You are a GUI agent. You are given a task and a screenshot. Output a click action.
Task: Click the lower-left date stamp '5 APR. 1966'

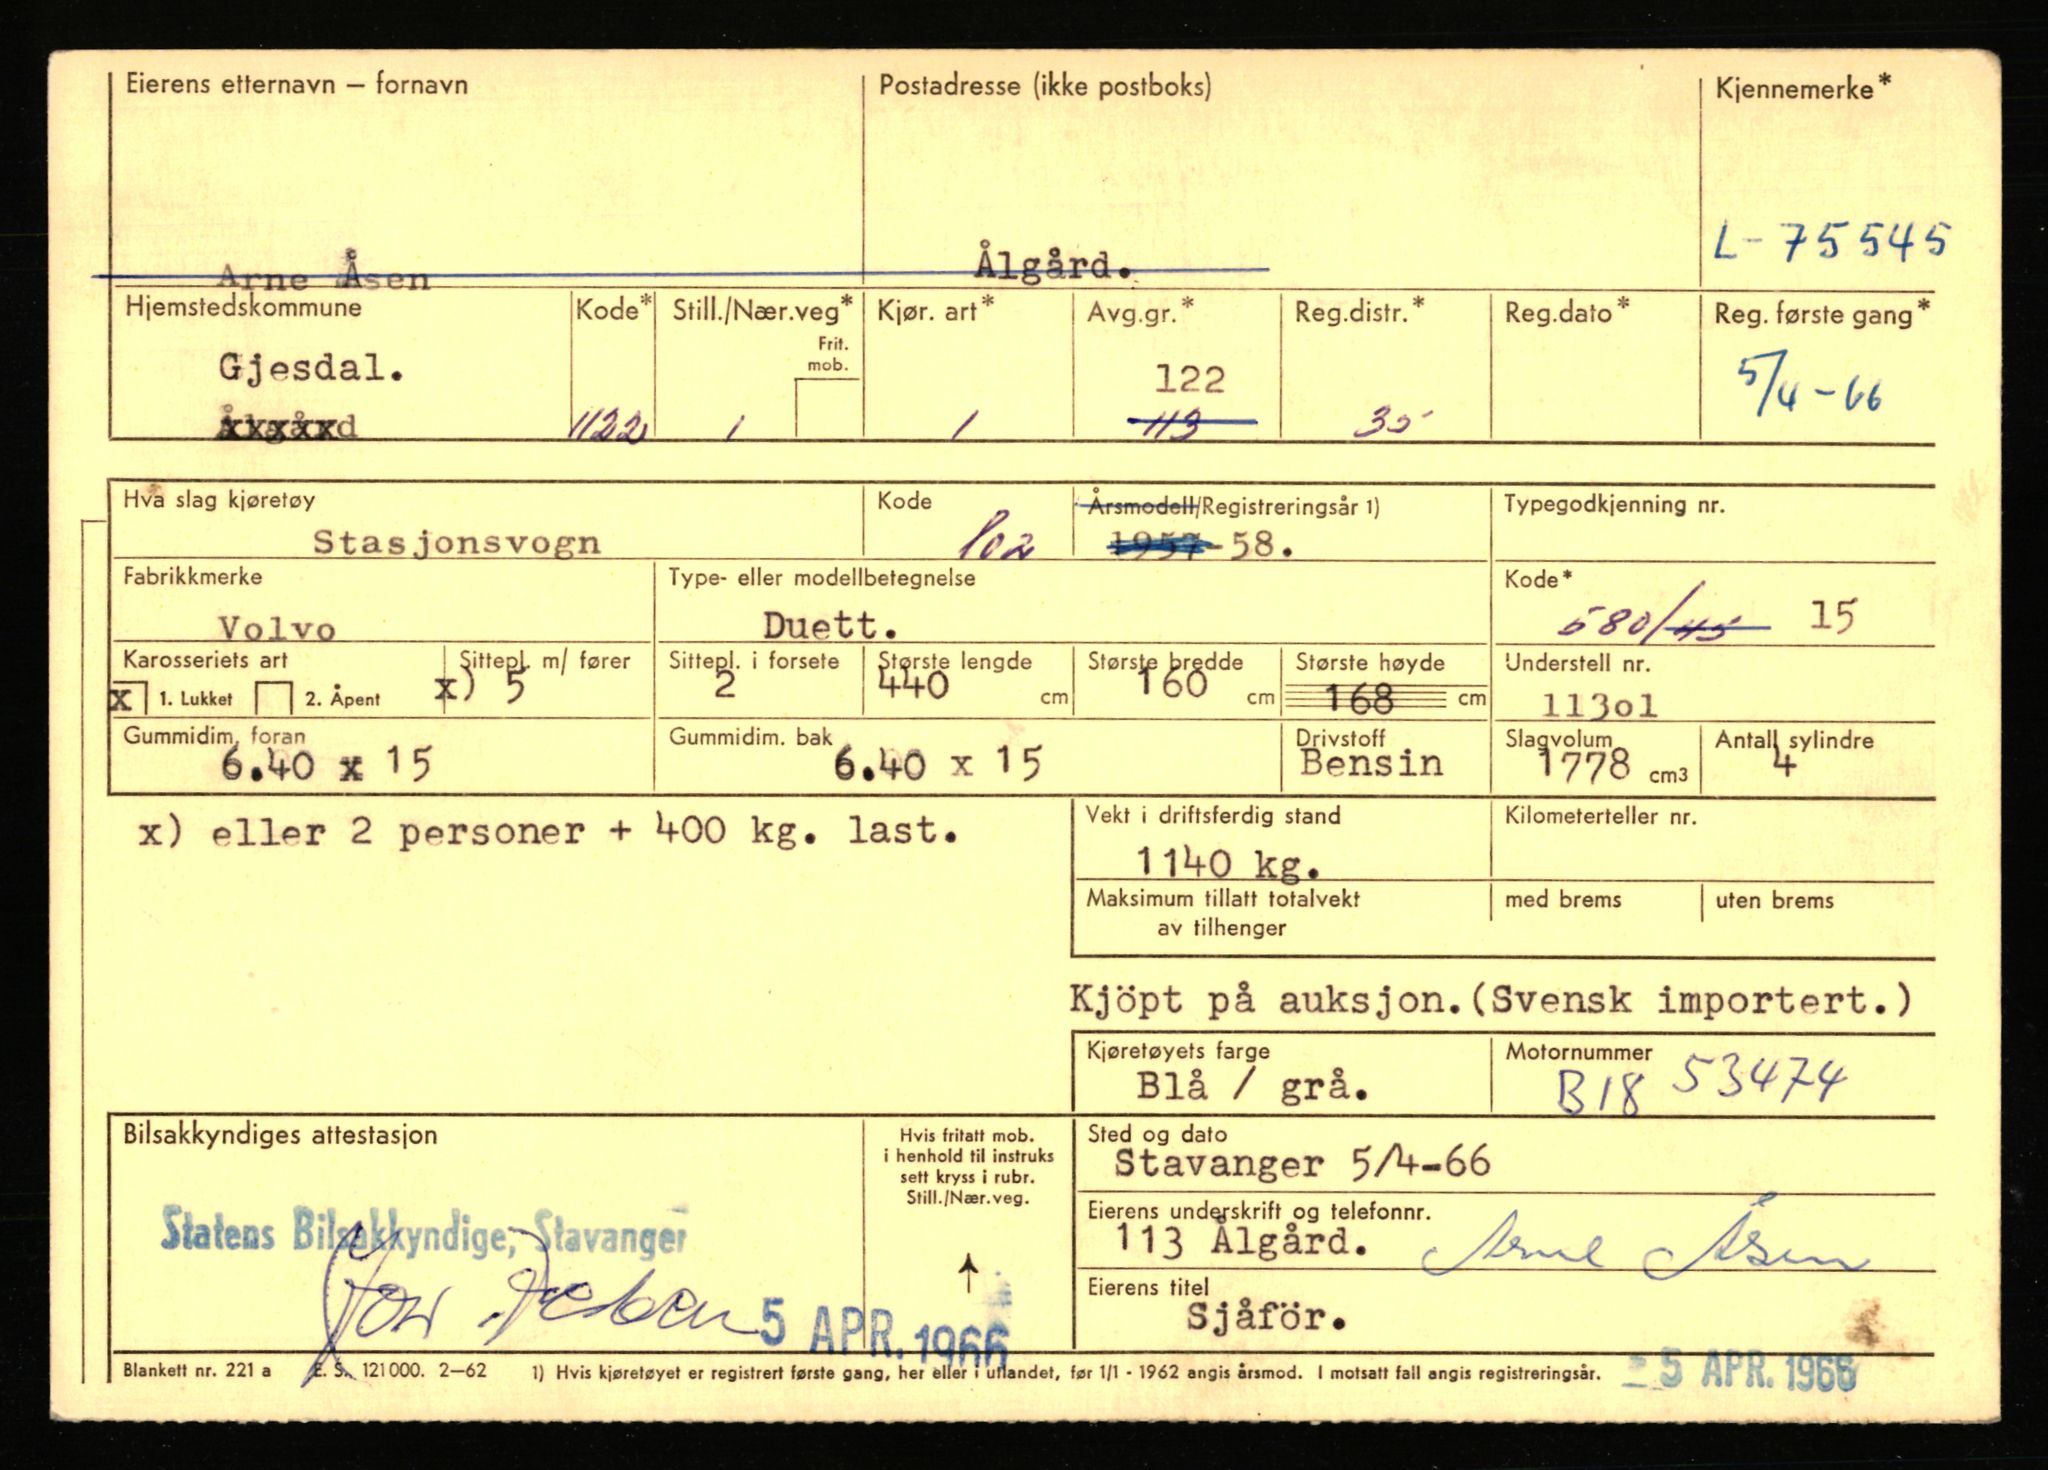[x=884, y=1335]
